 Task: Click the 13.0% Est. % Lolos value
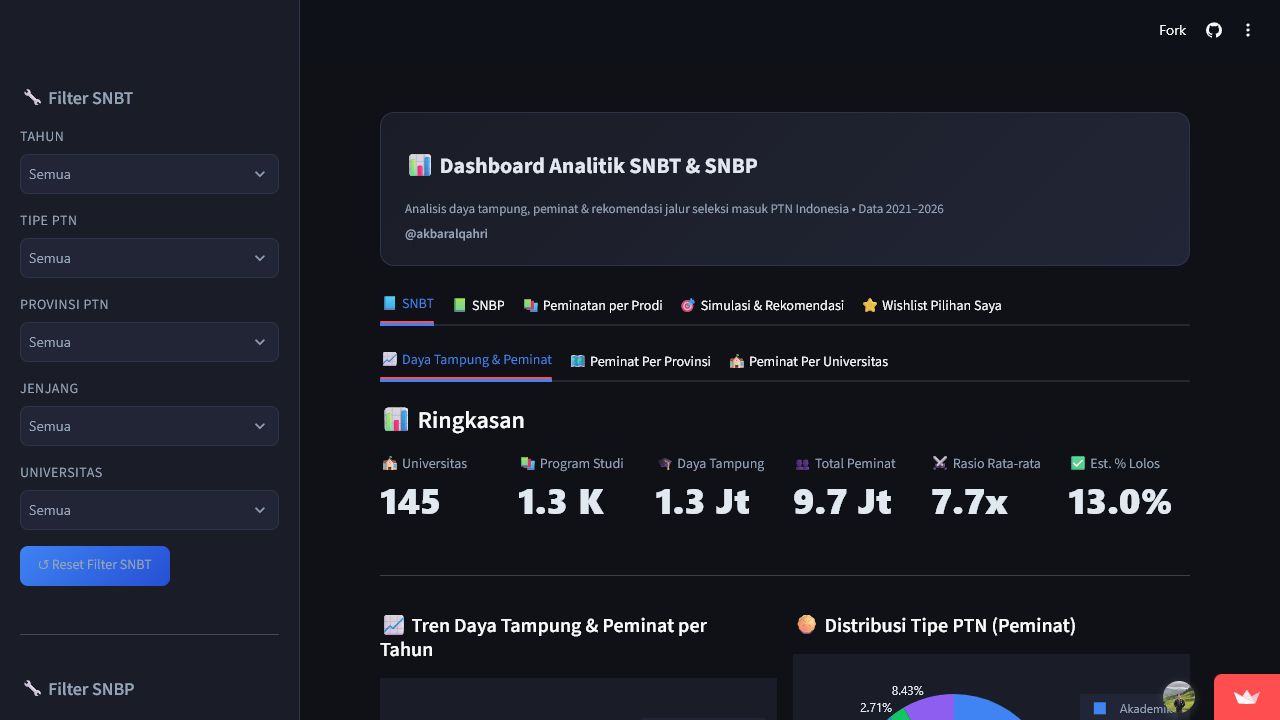click(1119, 501)
